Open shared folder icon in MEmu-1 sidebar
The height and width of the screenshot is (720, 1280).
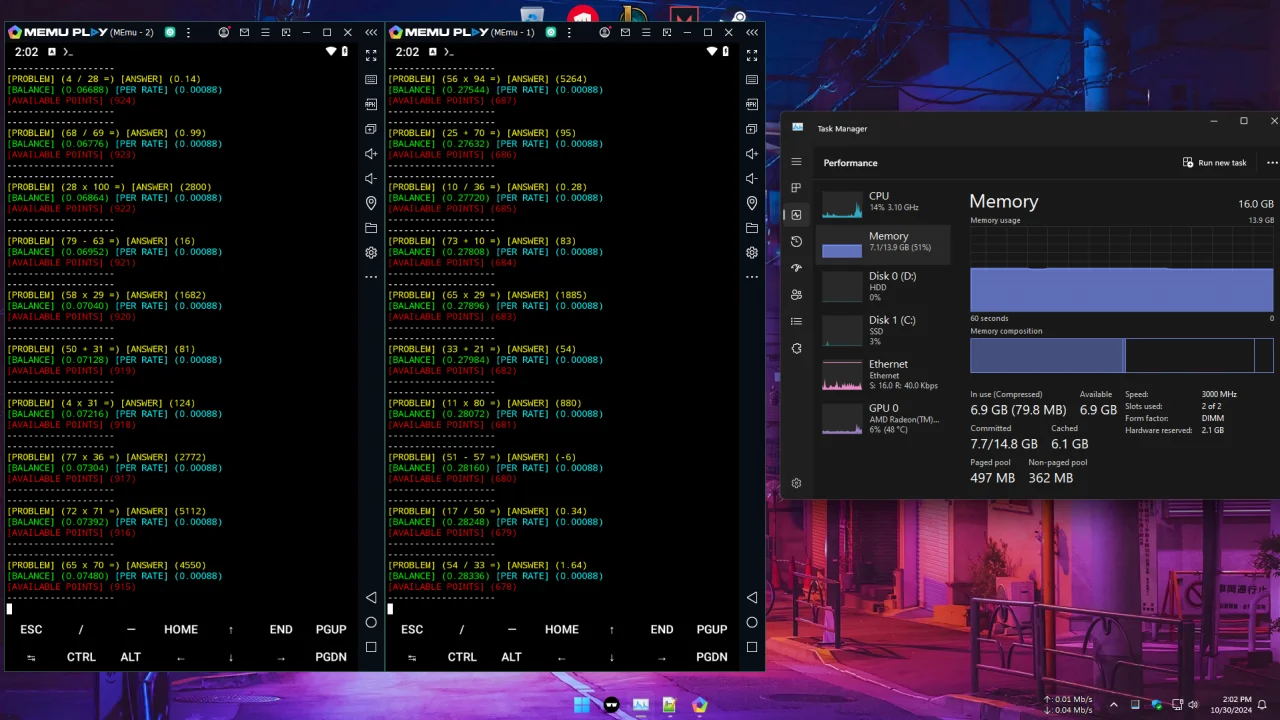click(x=752, y=228)
